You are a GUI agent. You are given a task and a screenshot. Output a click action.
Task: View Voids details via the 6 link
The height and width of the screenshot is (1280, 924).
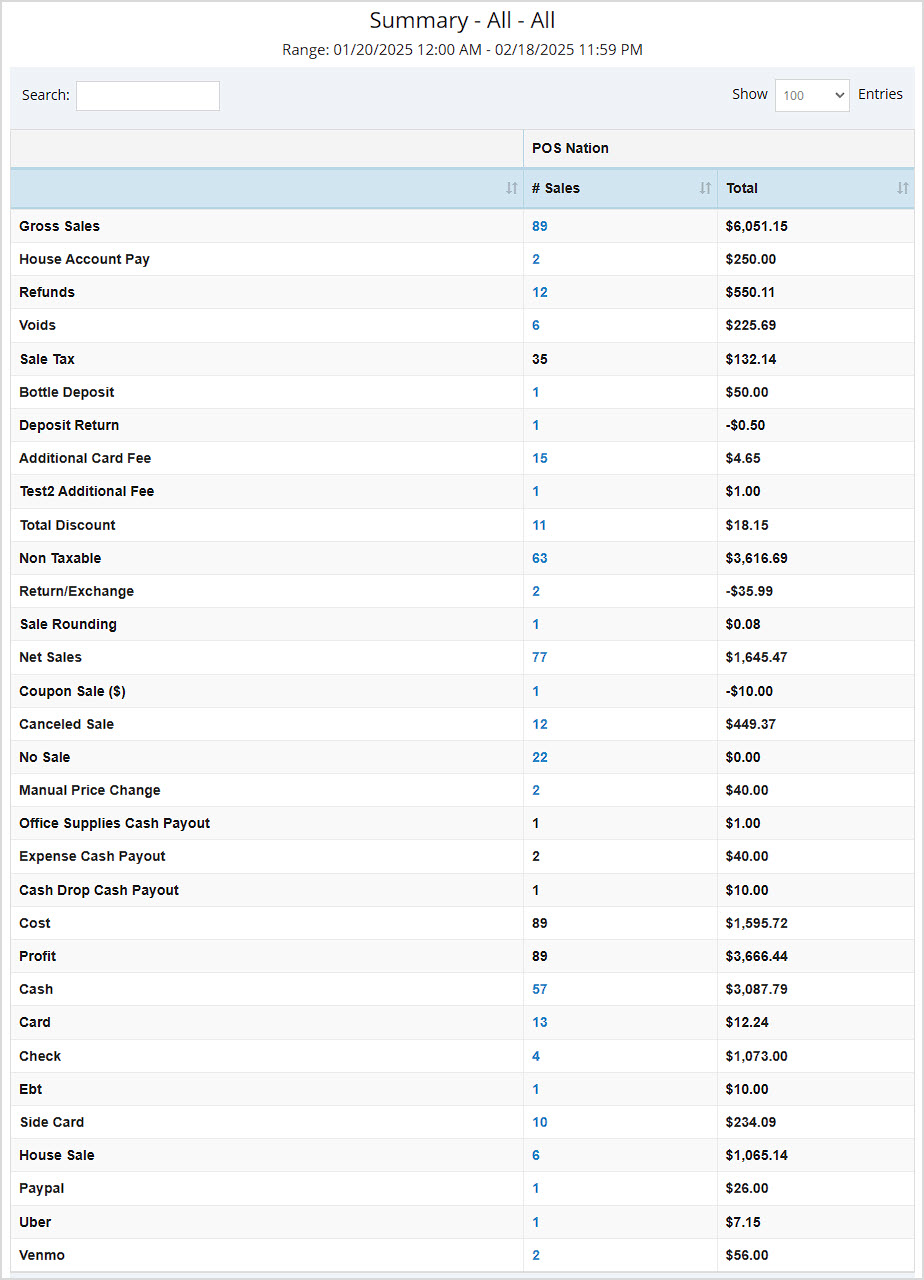pyautogui.click(x=537, y=325)
